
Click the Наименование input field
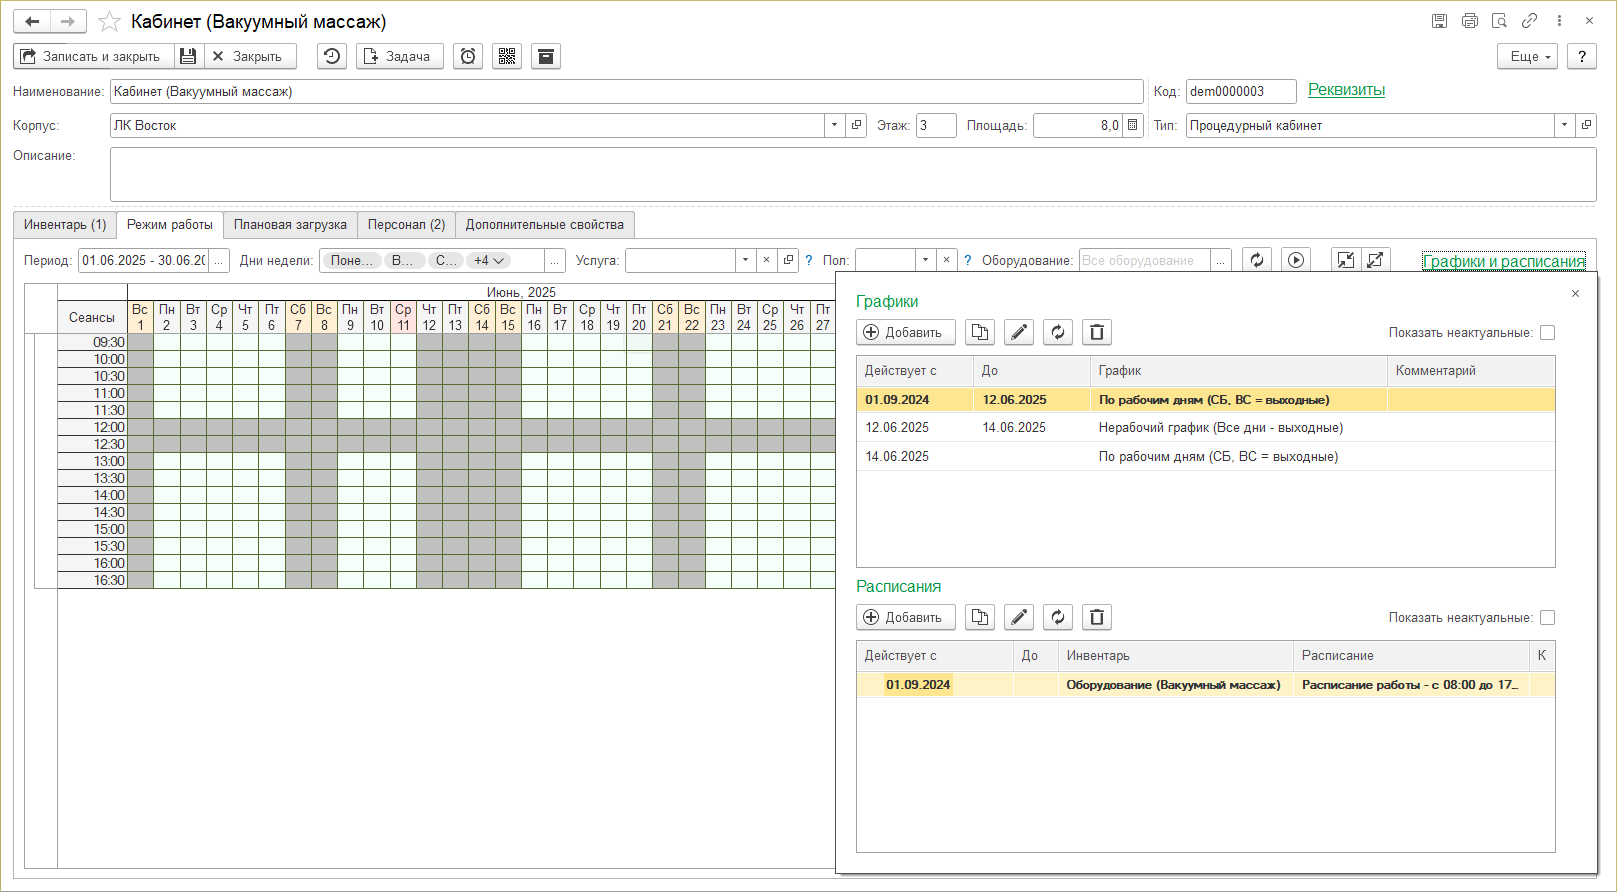coord(626,92)
